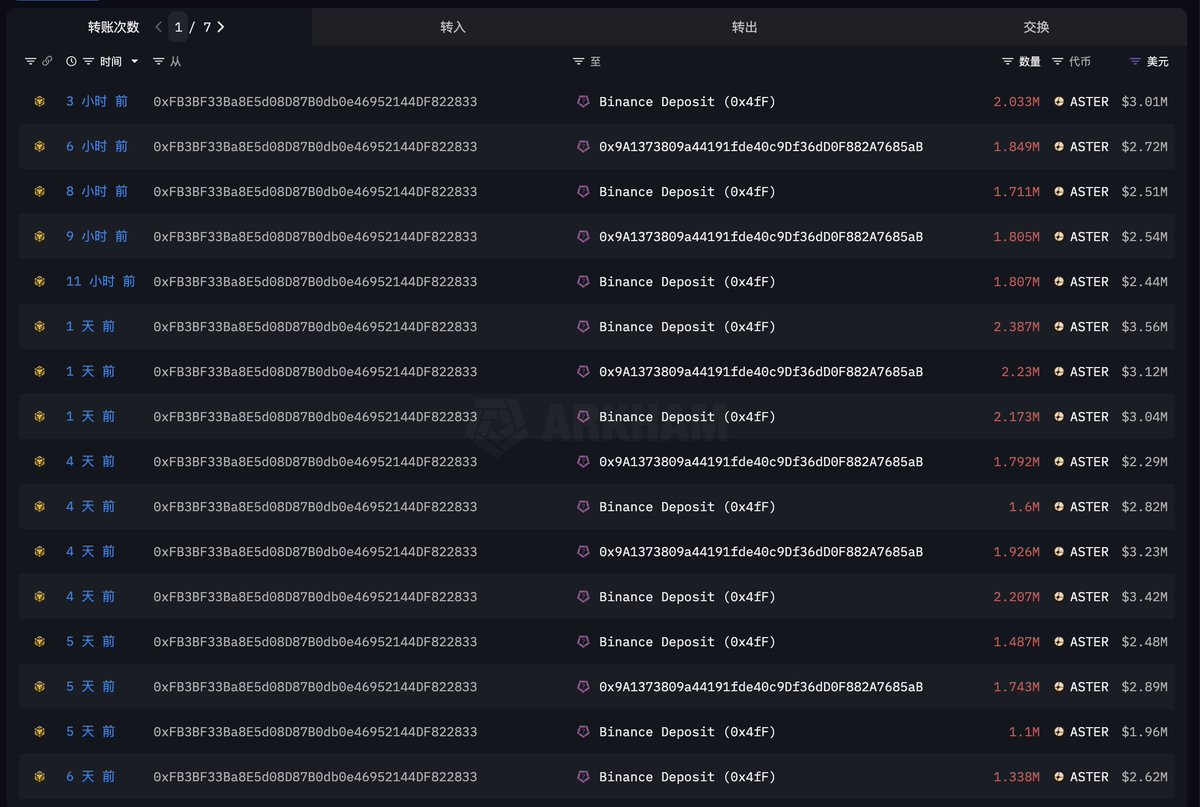The height and width of the screenshot is (807, 1200).
Task: Click the clock icon beside 时间 header
Action: point(71,62)
